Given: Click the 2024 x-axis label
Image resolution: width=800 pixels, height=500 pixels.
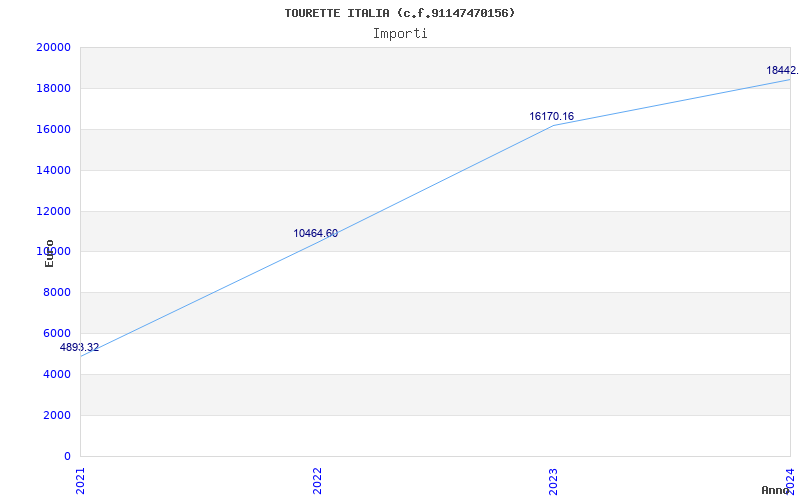Looking at the screenshot, I should (789, 479).
